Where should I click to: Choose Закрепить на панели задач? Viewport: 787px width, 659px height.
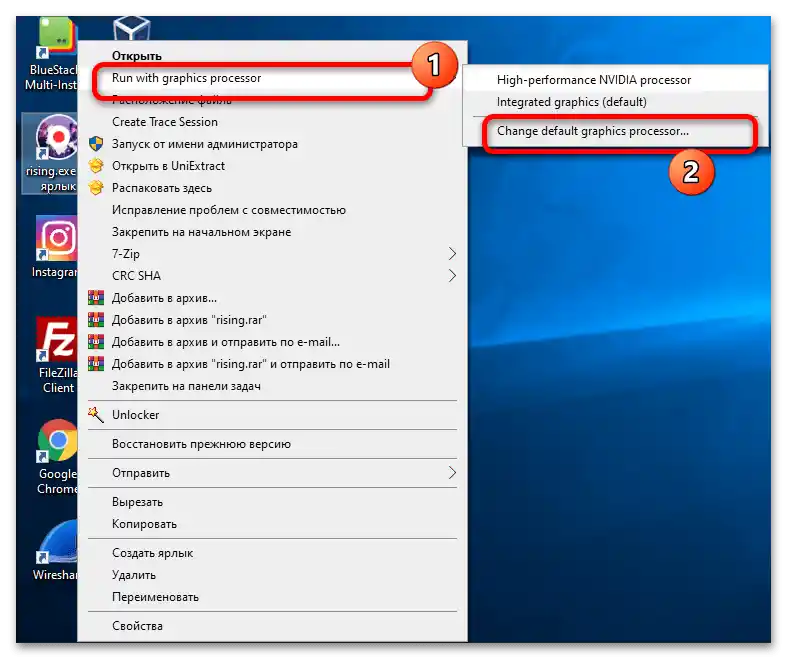coord(272,386)
